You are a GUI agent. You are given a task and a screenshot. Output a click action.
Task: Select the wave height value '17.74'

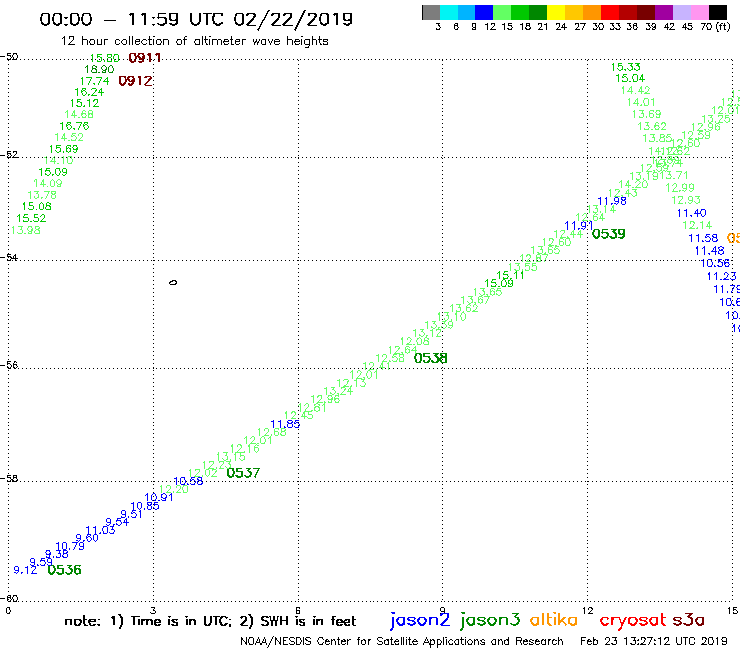pos(94,81)
